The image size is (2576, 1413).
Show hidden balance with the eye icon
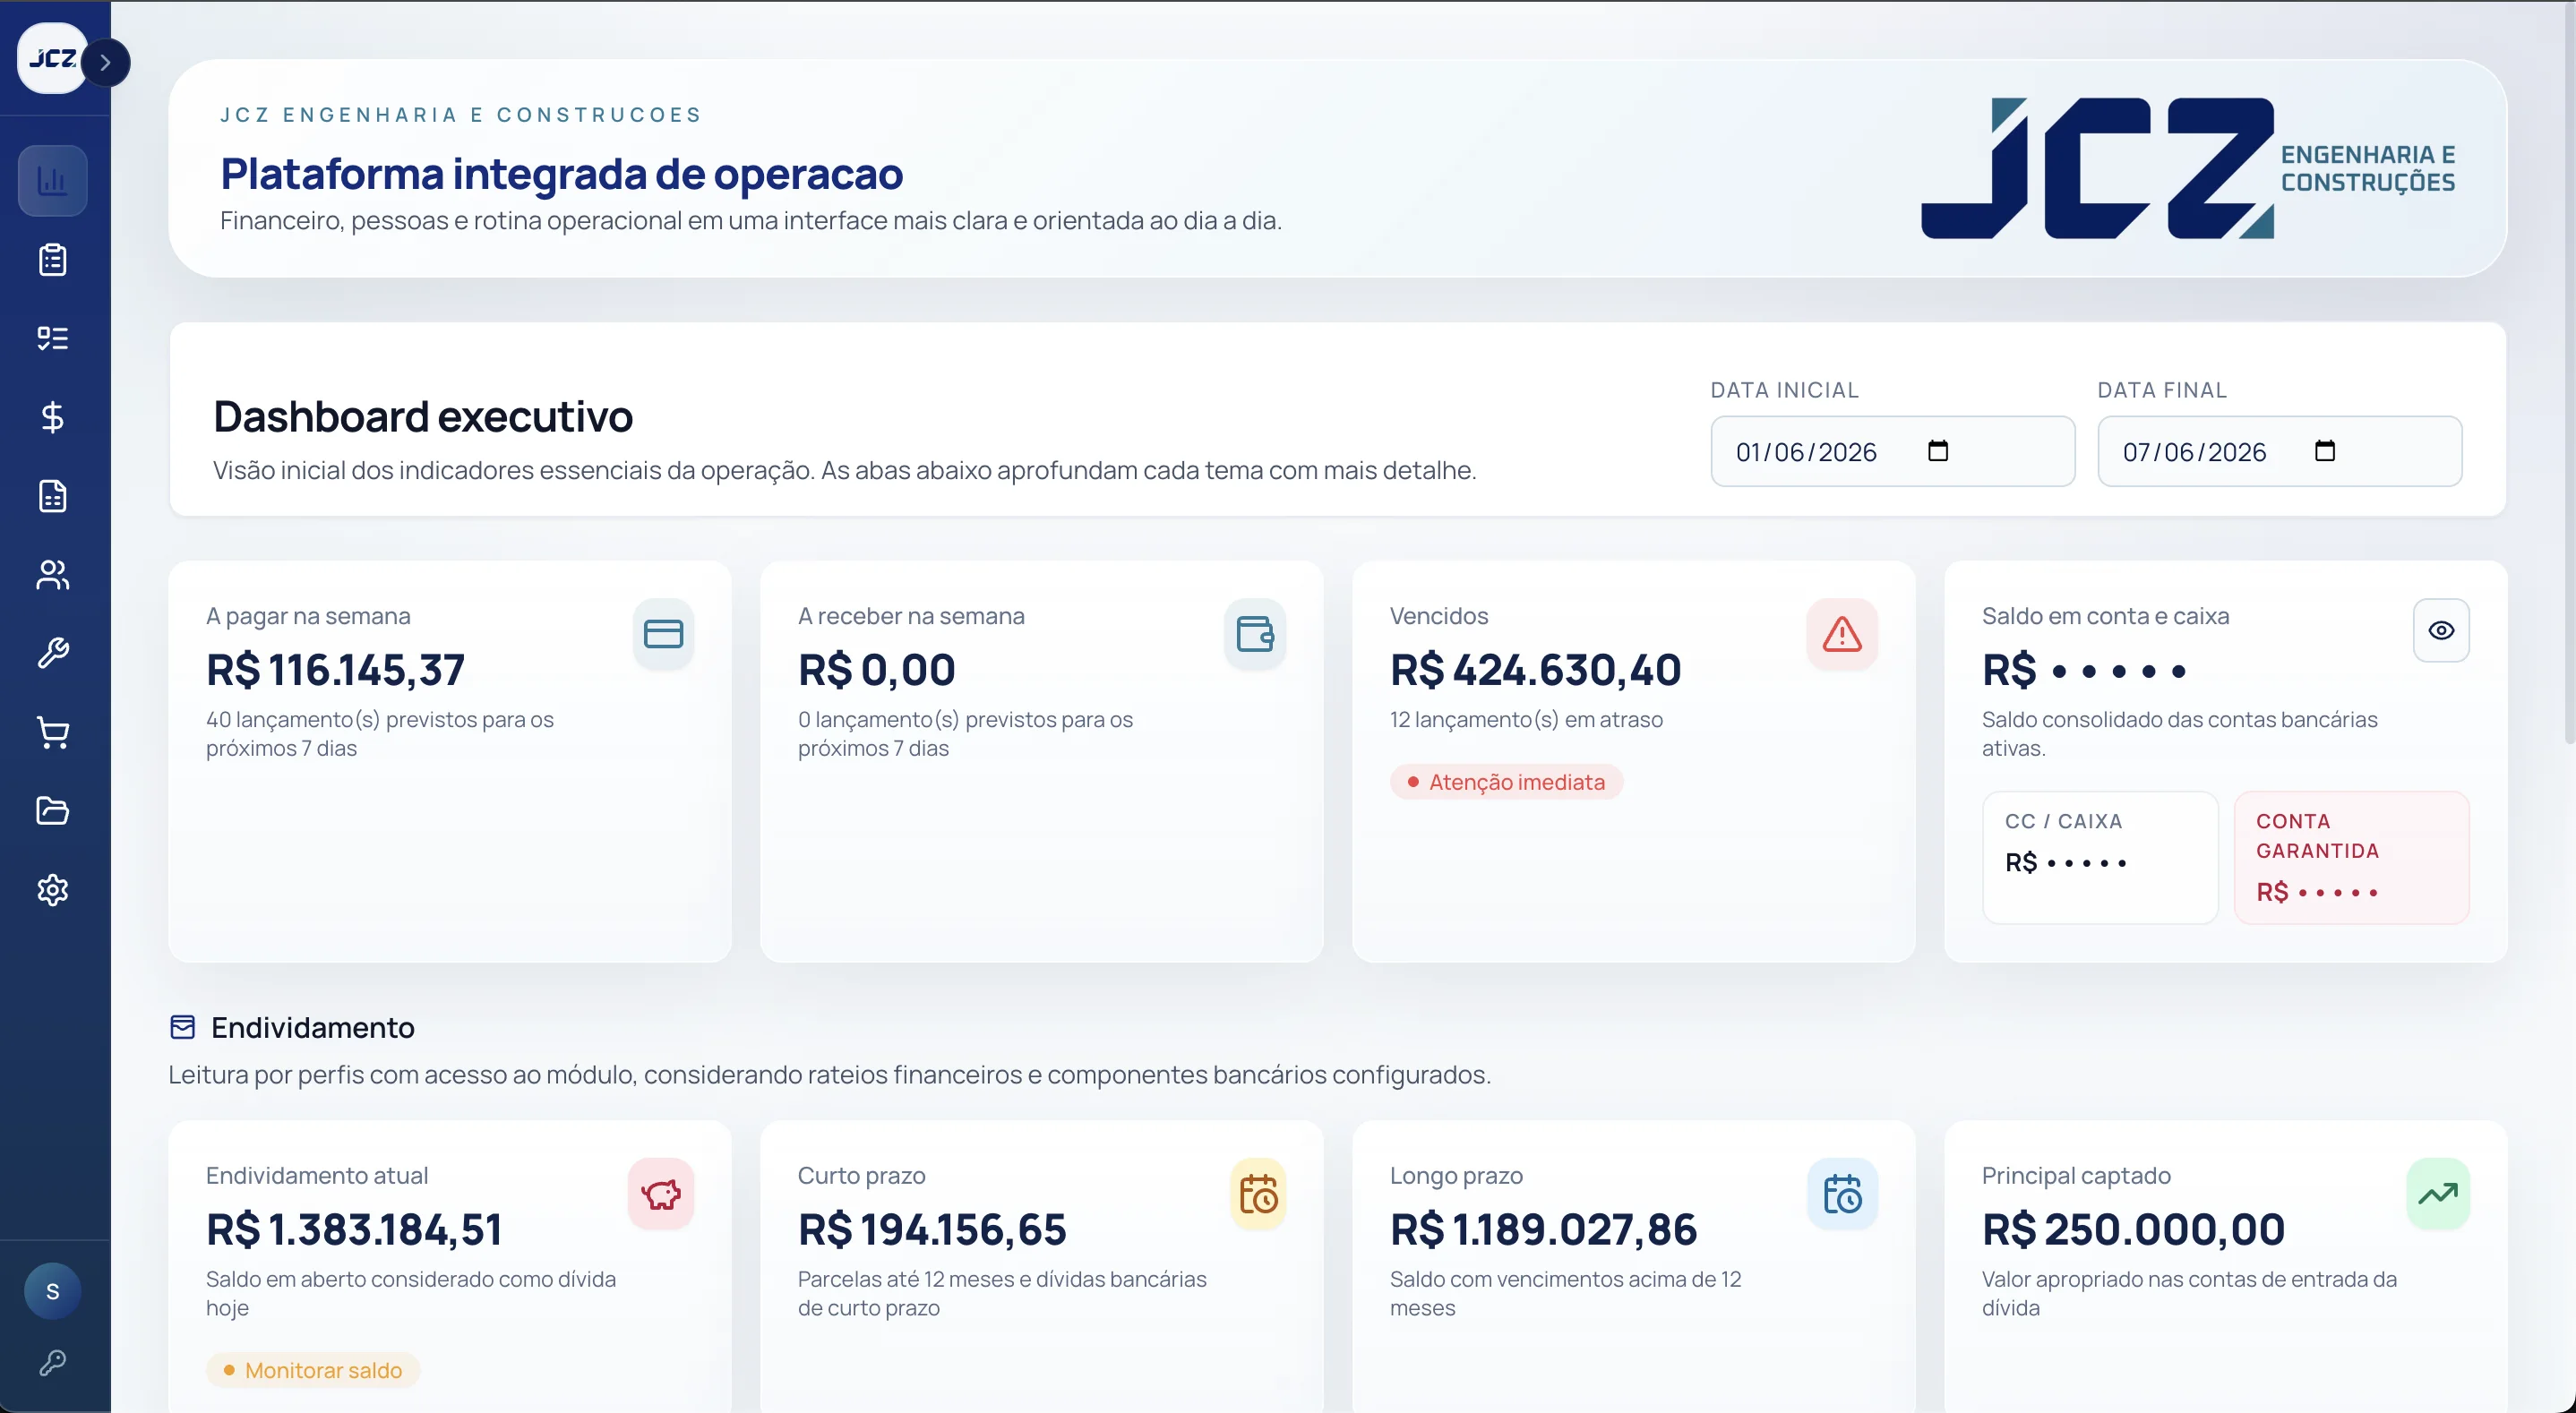pyautogui.click(x=2441, y=630)
